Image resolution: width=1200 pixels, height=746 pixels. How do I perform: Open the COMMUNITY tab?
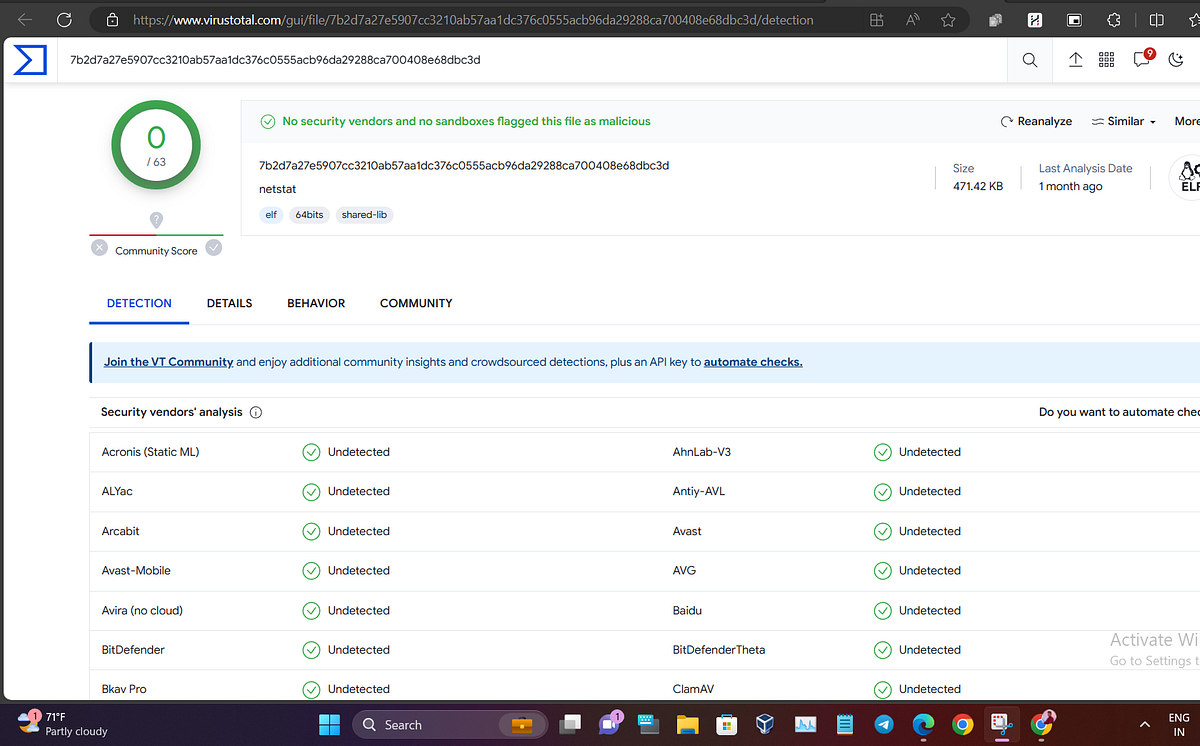pos(416,303)
